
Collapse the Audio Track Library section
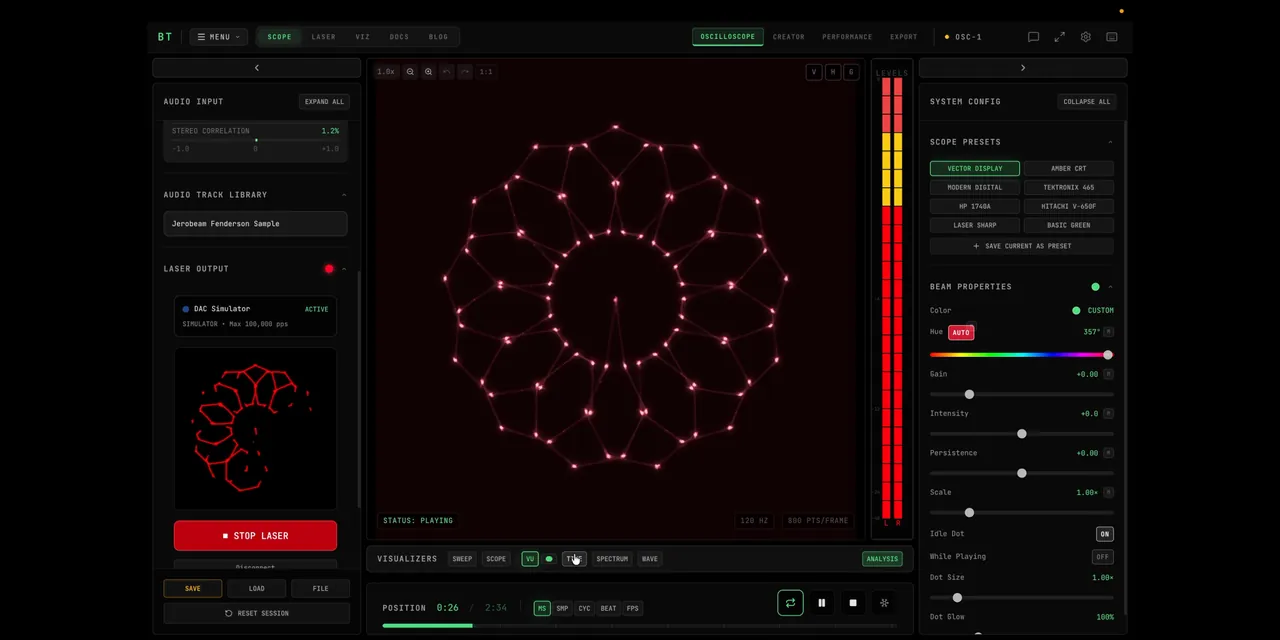[344, 195]
